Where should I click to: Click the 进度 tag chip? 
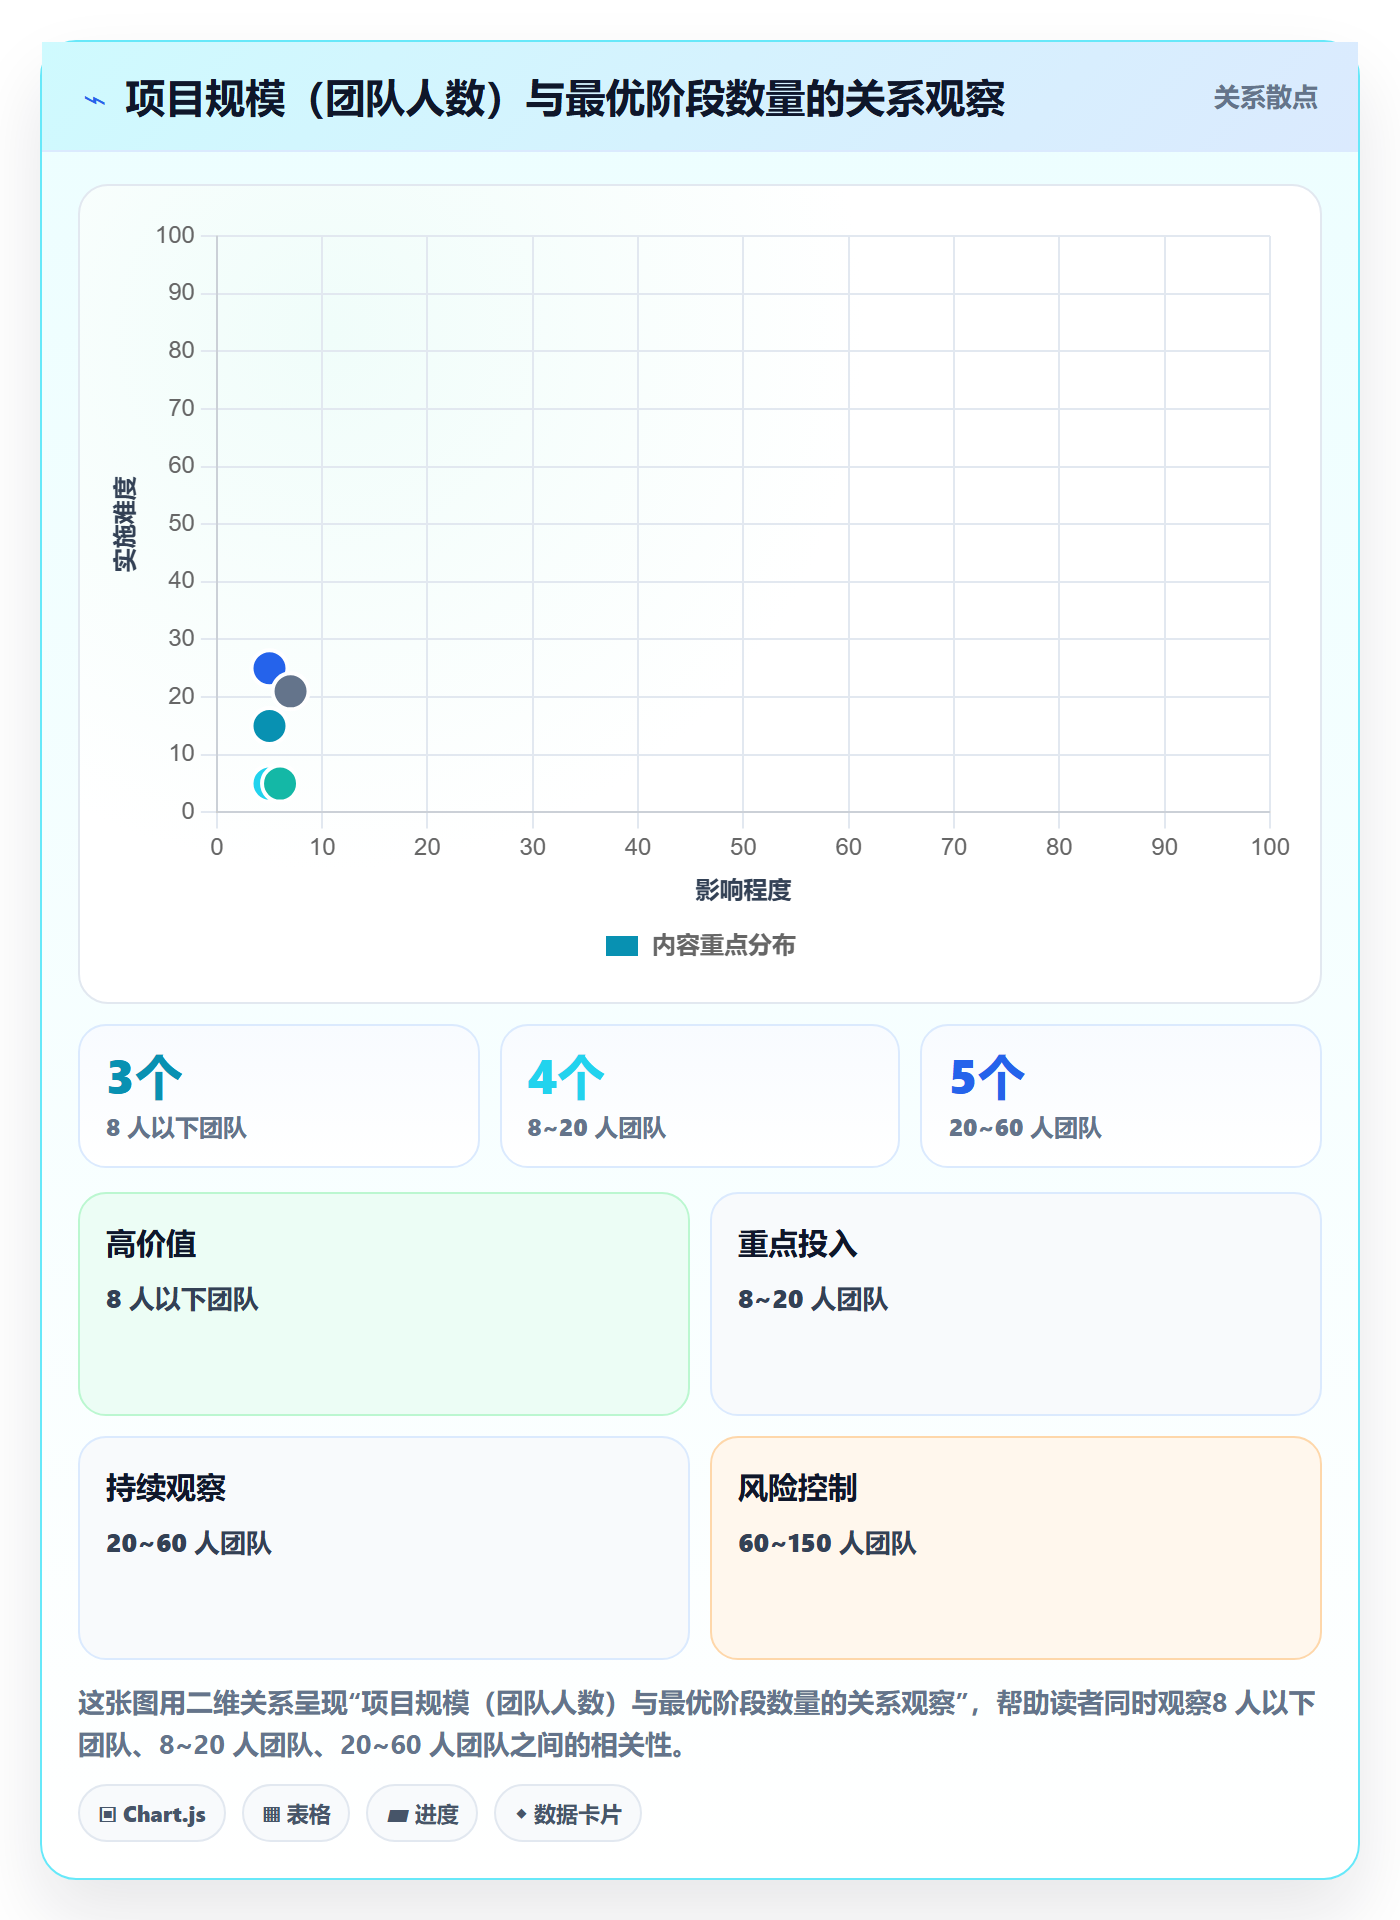pyautogui.click(x=422, y=1814)
